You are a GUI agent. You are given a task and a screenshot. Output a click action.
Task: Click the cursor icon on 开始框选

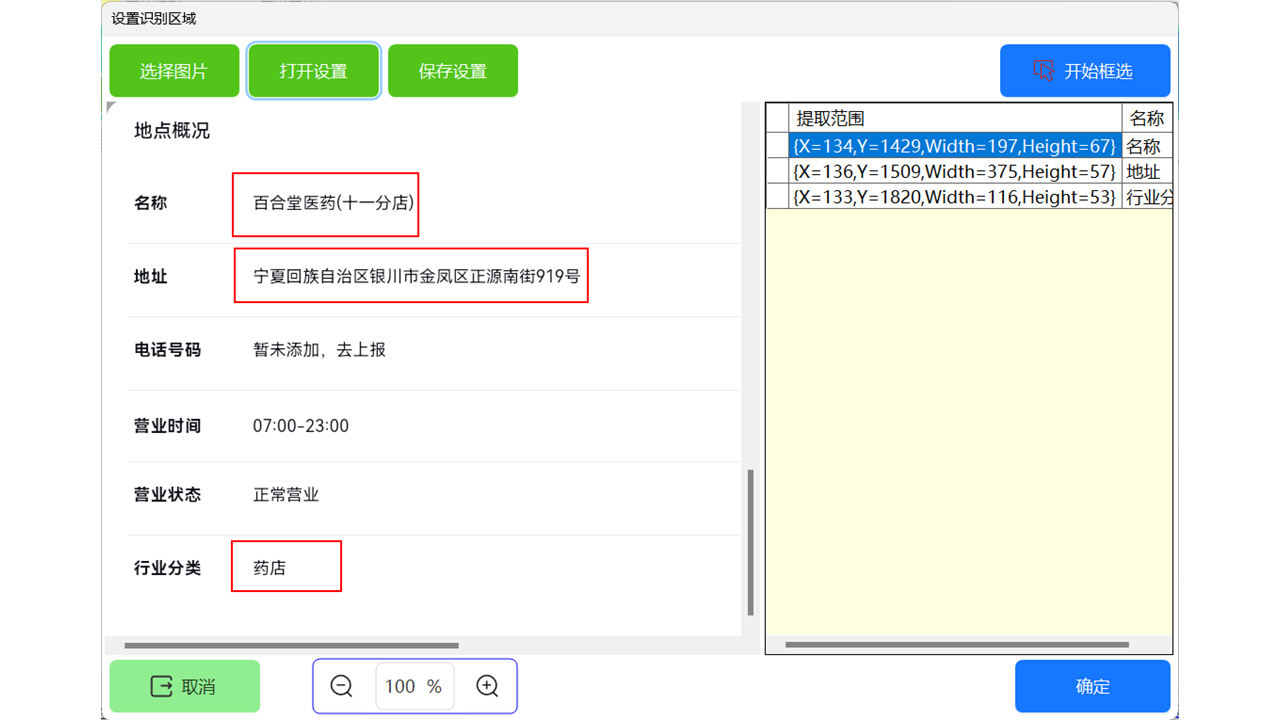coord(1043,71)
